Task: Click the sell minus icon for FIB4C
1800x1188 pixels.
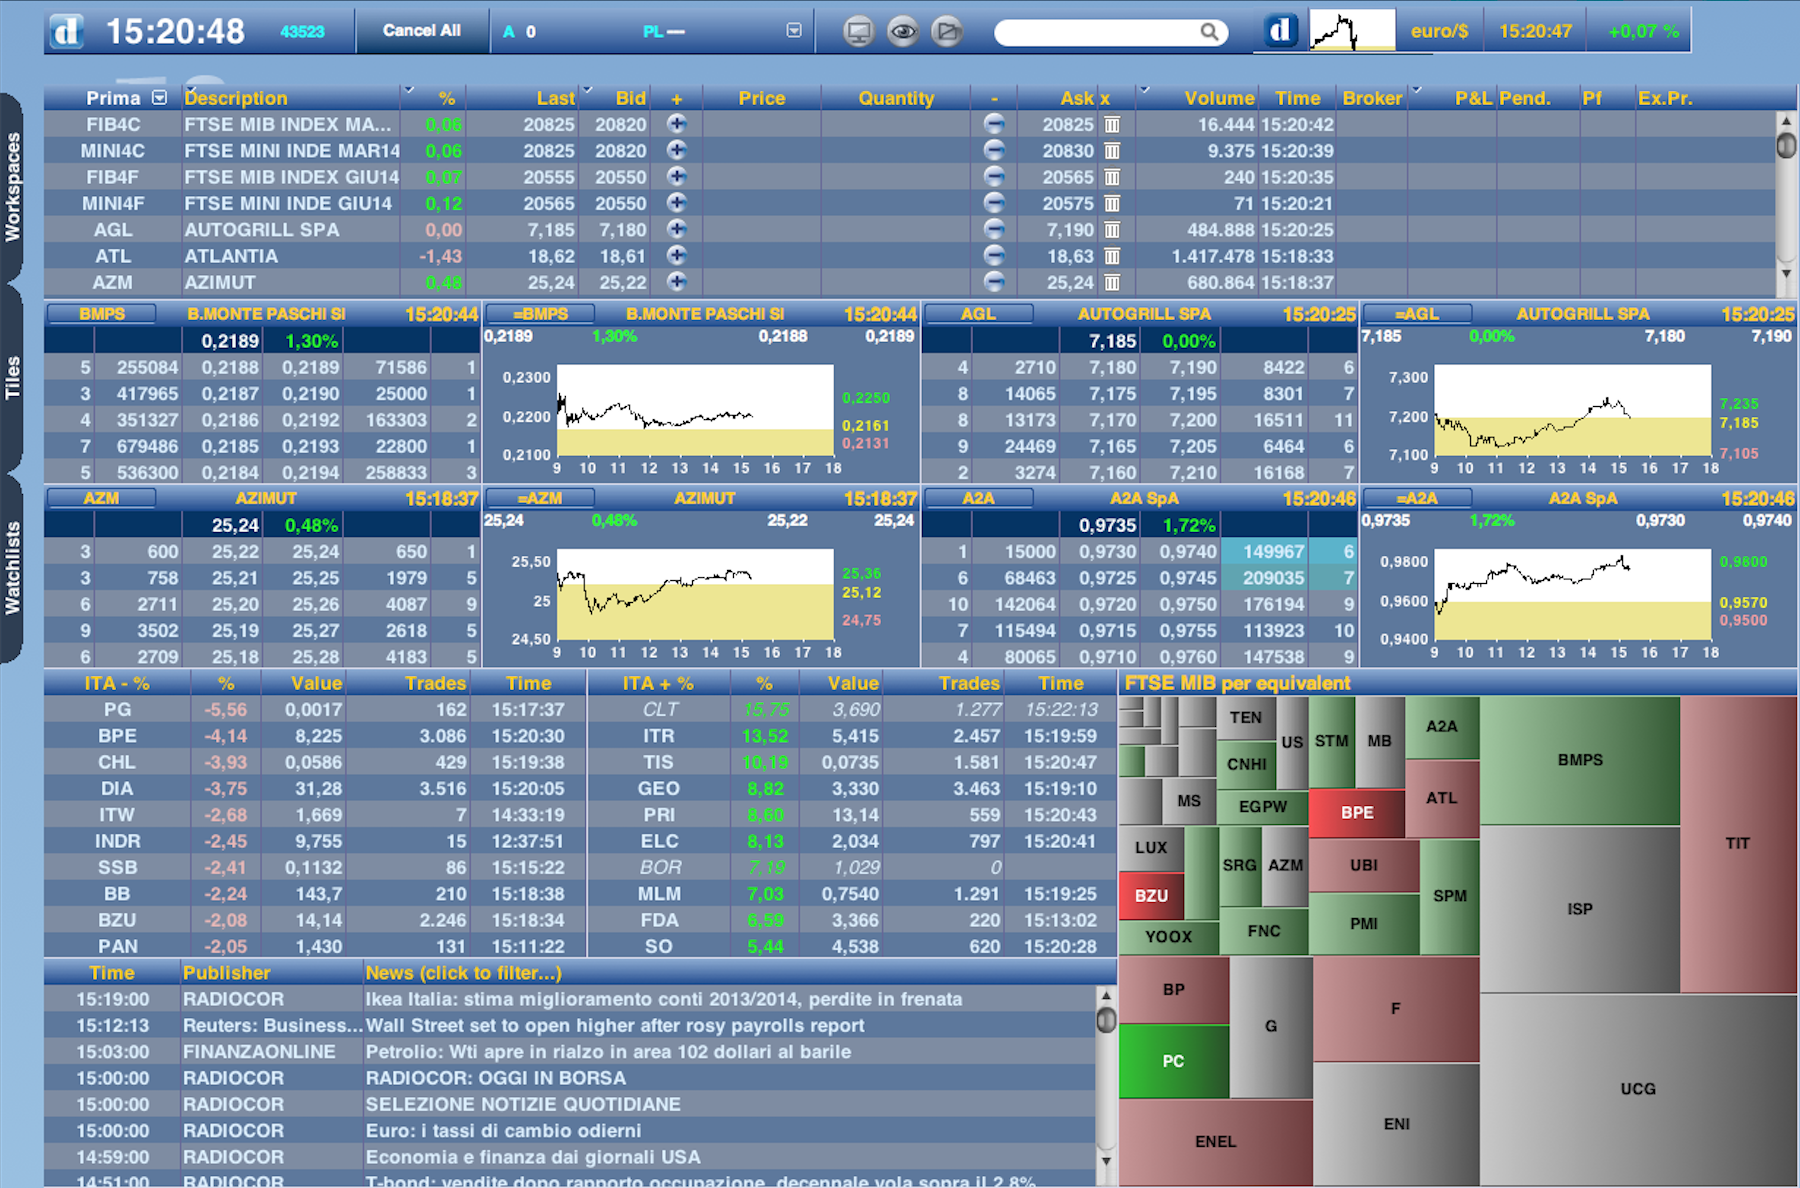Action: [x=994, y=124]
